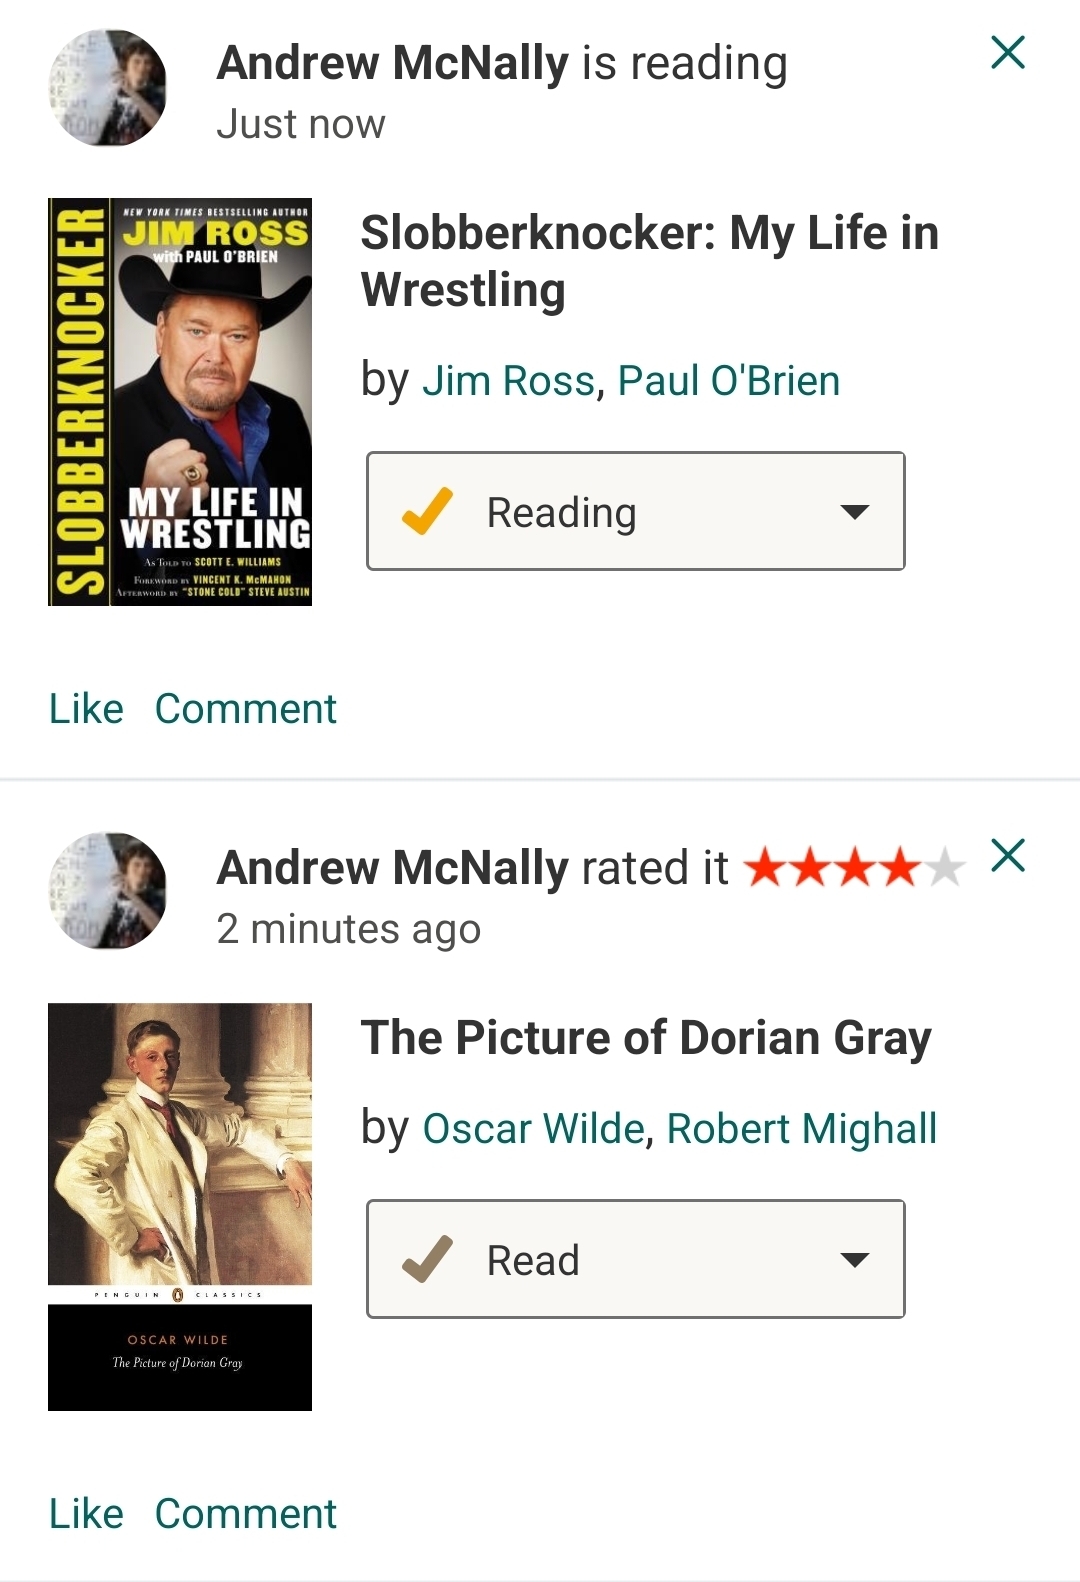Viewport: 1080px width, 1582px height.
Task: Open author Jim Ross's page
Action: 508,381
